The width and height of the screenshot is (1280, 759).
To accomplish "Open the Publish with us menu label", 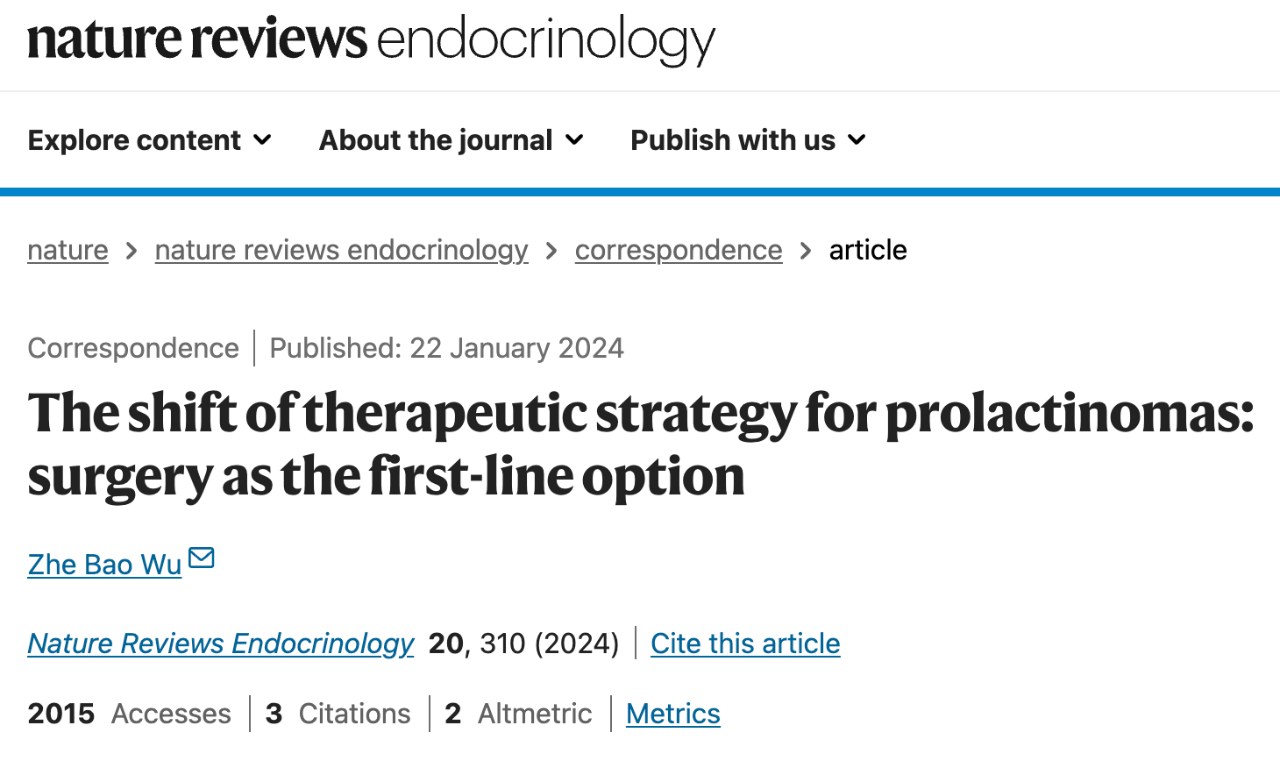I will coord(732,140).
